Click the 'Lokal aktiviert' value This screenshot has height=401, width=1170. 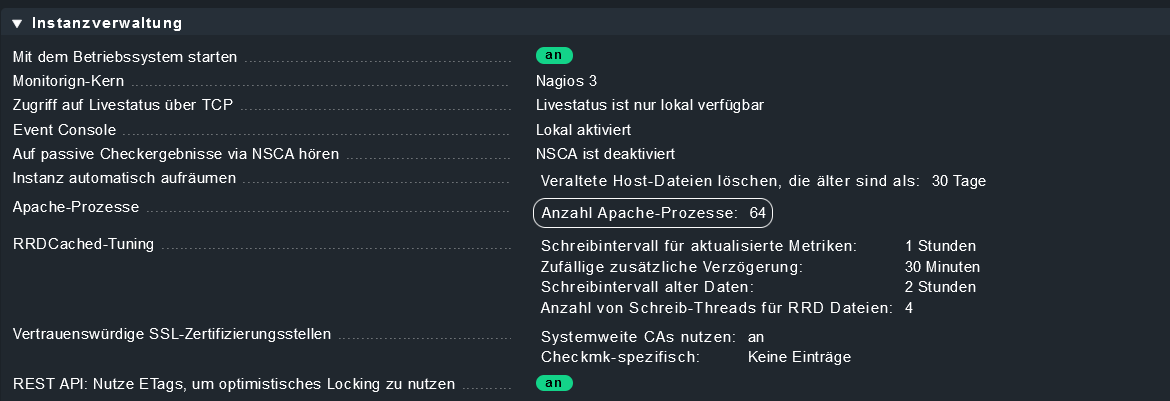point(583,130)
